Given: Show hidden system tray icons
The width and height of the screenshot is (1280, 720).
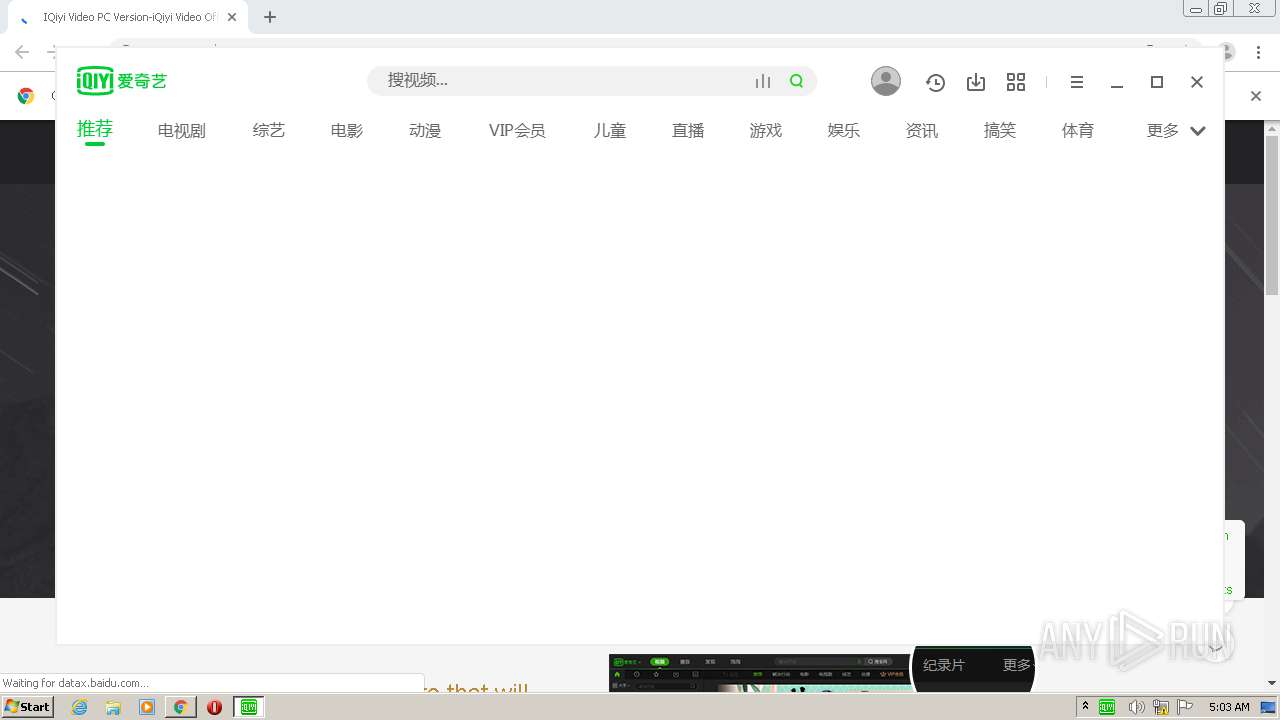Looking at the screenshot, I should [1085, 707].
